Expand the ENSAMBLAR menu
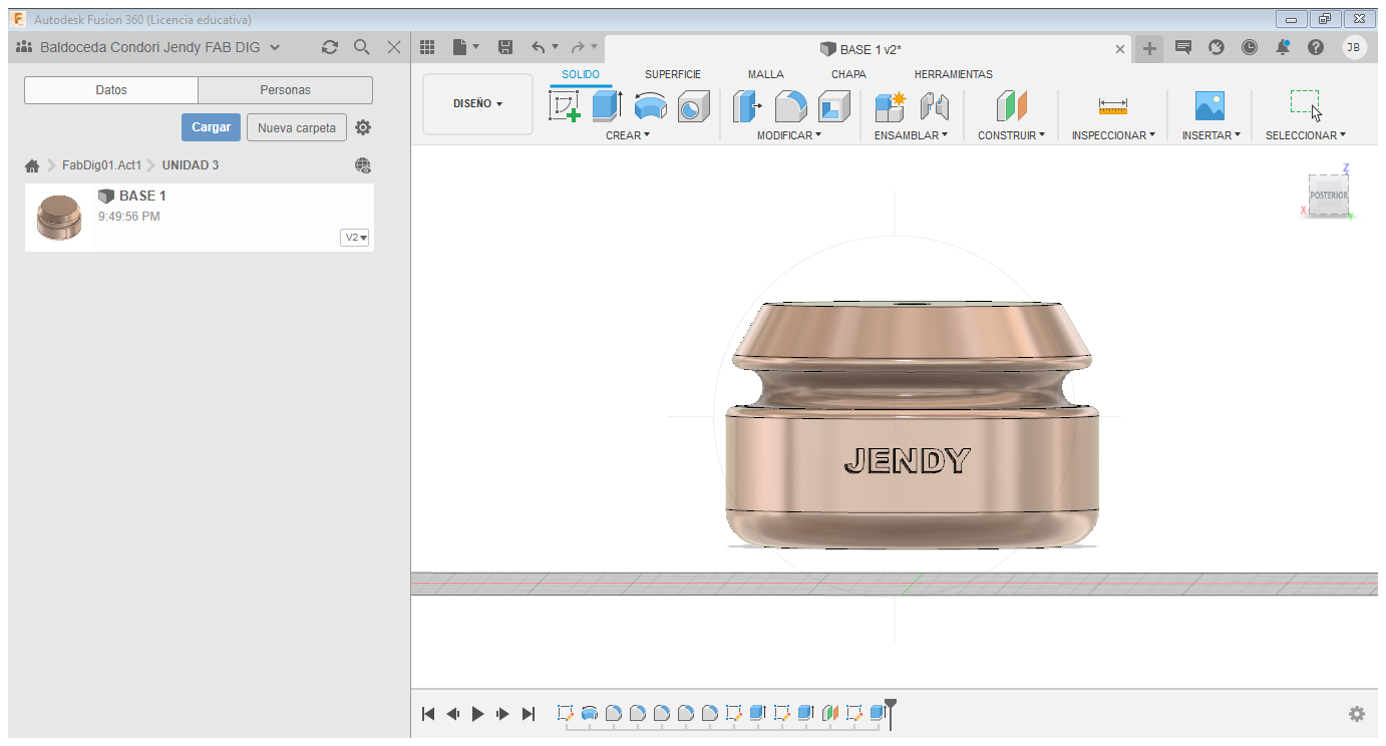This screenshot has height=746, width=1386. coord(911,135)
